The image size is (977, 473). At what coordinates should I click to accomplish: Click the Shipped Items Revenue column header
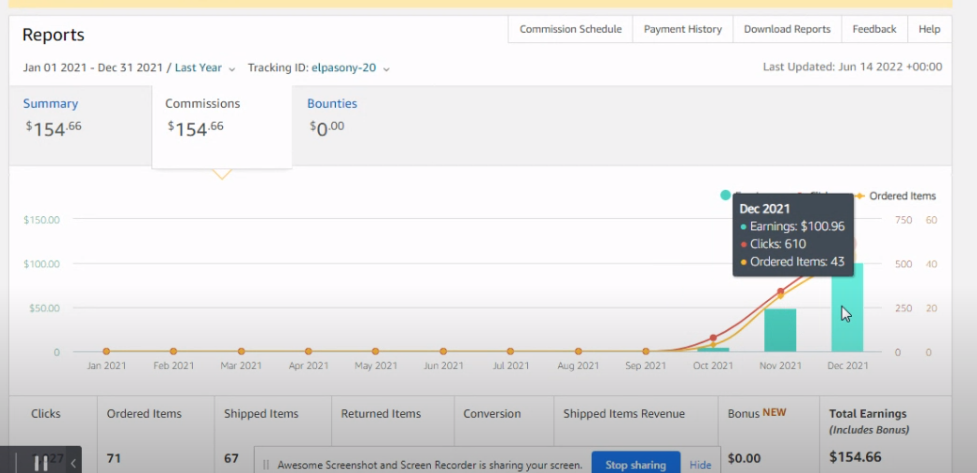[x=624, y=414]
